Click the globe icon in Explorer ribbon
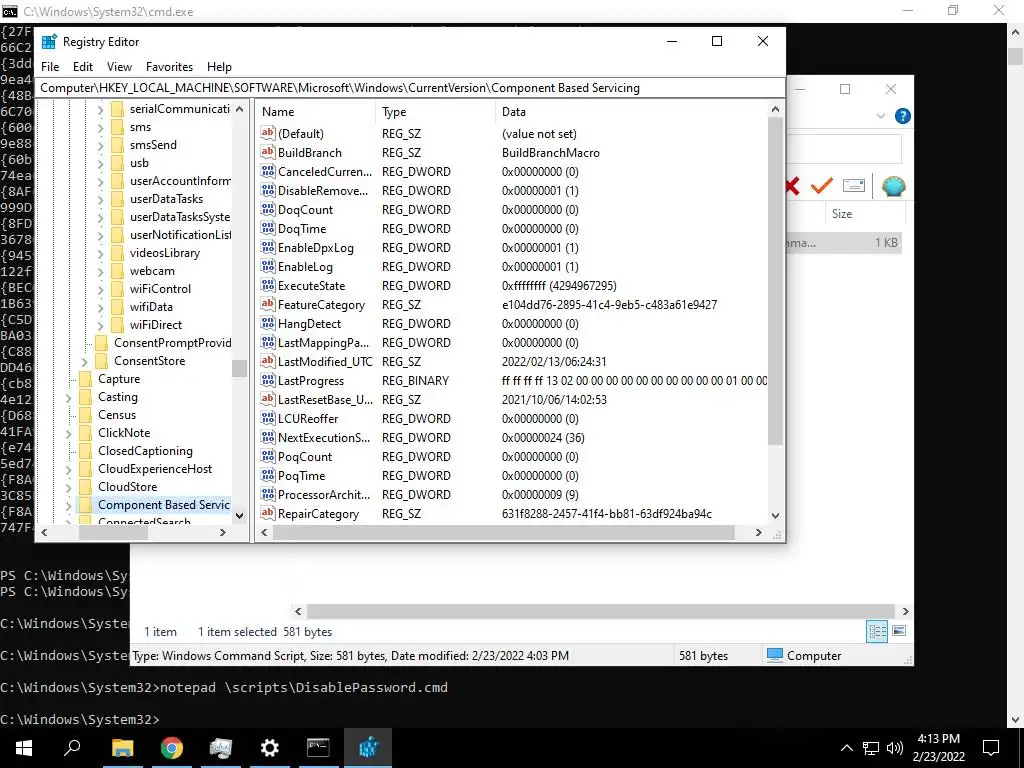The image size is (1024, 768). tap(893, 187)
